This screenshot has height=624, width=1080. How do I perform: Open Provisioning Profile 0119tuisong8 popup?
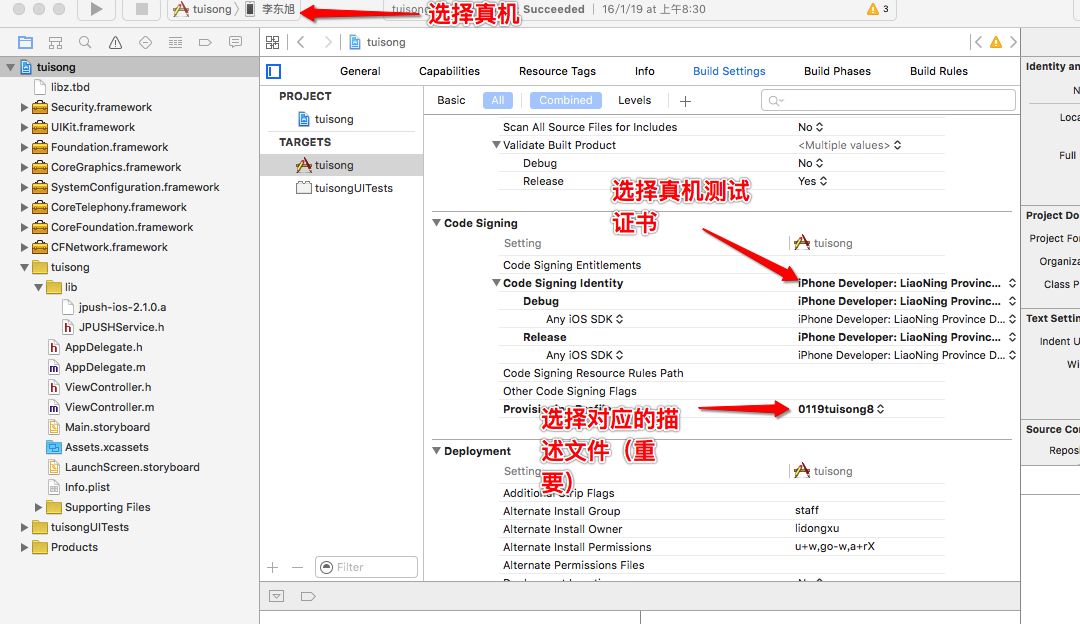841,409
